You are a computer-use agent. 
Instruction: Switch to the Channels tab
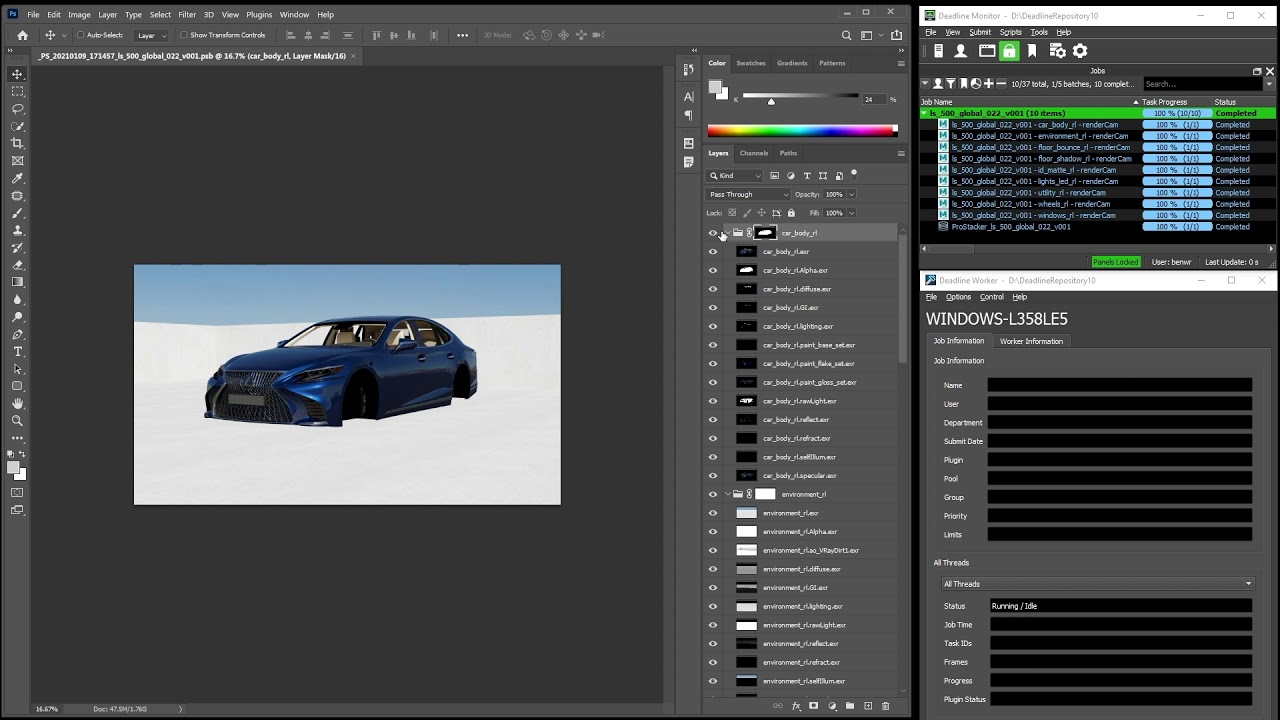coord(753,153)
